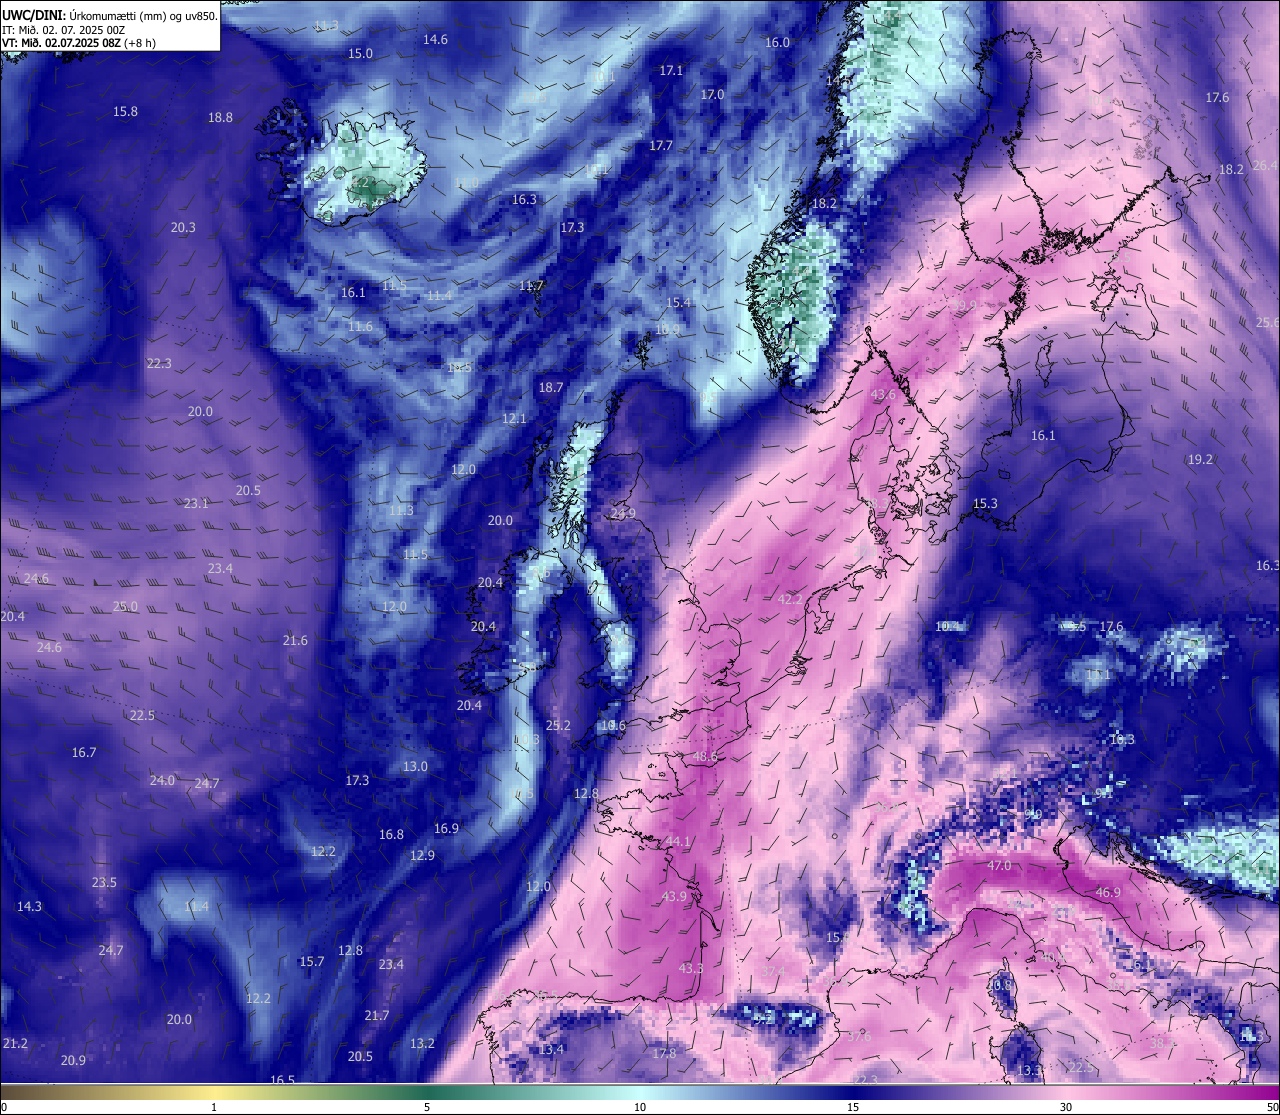Click the 18.7 value north of Scotland
Image resolution: width=1280 pixels, height=1115 pixels.
tap(551, 388)
